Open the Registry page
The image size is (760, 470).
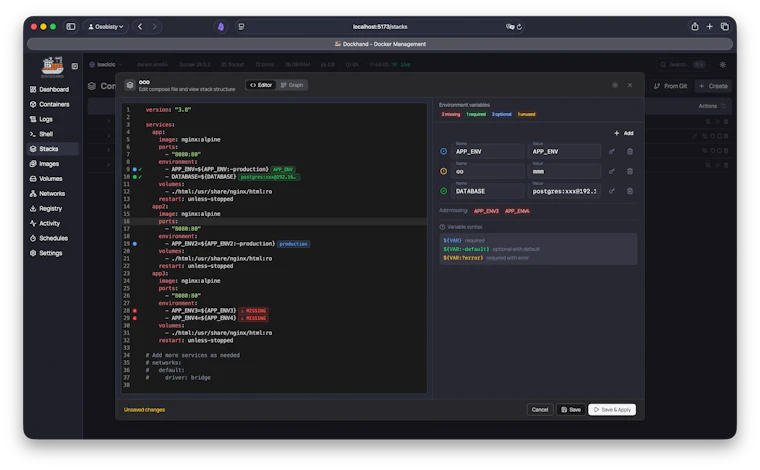(47, 208)
